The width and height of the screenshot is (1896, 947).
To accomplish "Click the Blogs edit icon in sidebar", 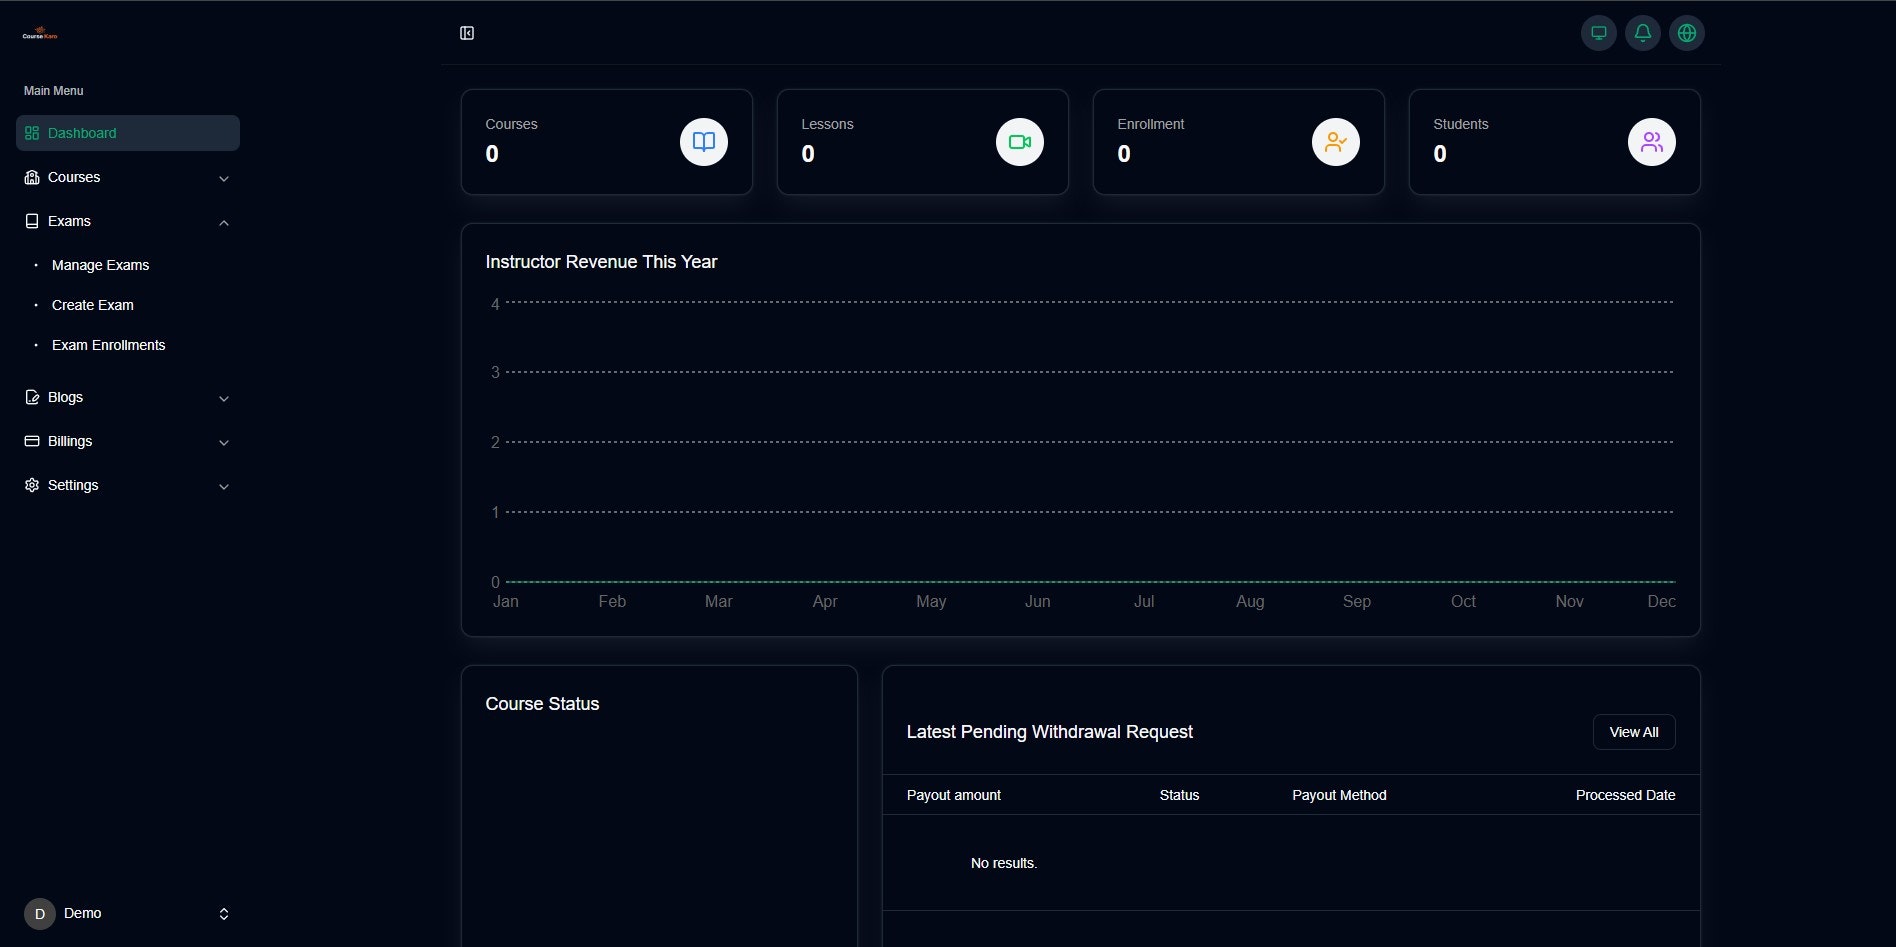I will pos(32,397).
